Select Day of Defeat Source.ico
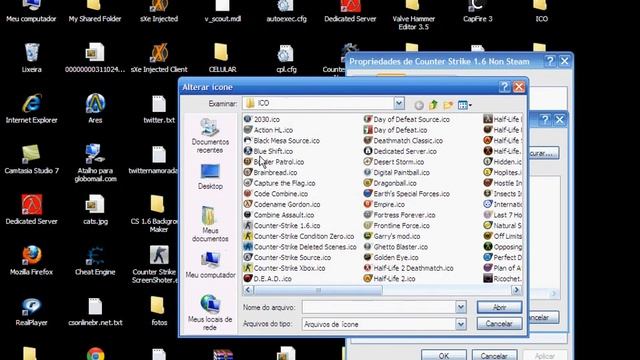This screenshot has height=360, width=640. (x=407, y=119)
